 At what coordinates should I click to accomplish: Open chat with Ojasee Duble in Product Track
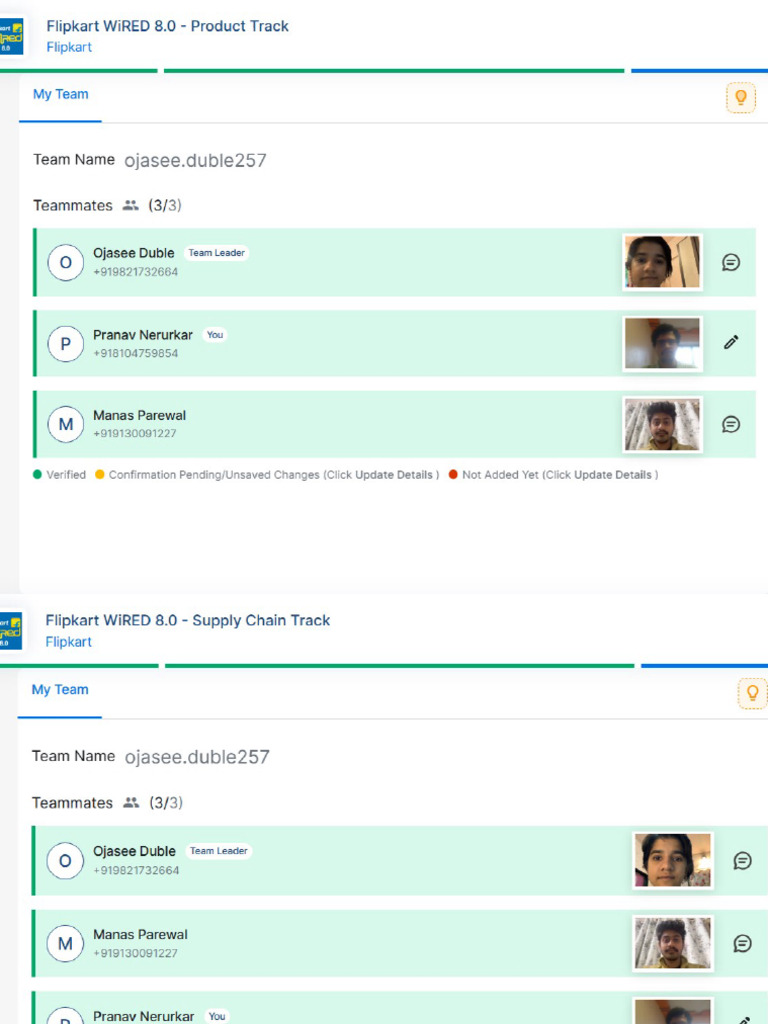[731, 262]
